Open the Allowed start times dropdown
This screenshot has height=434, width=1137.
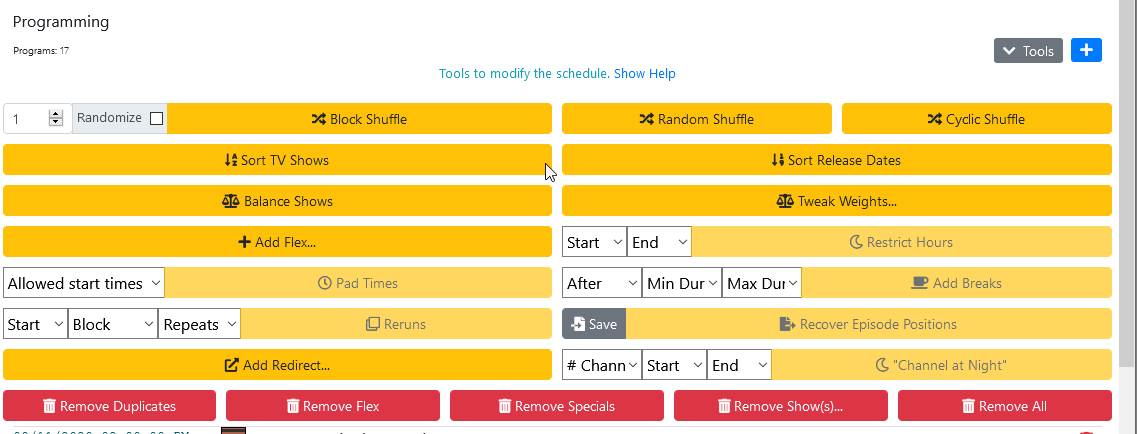coord(84,283)
